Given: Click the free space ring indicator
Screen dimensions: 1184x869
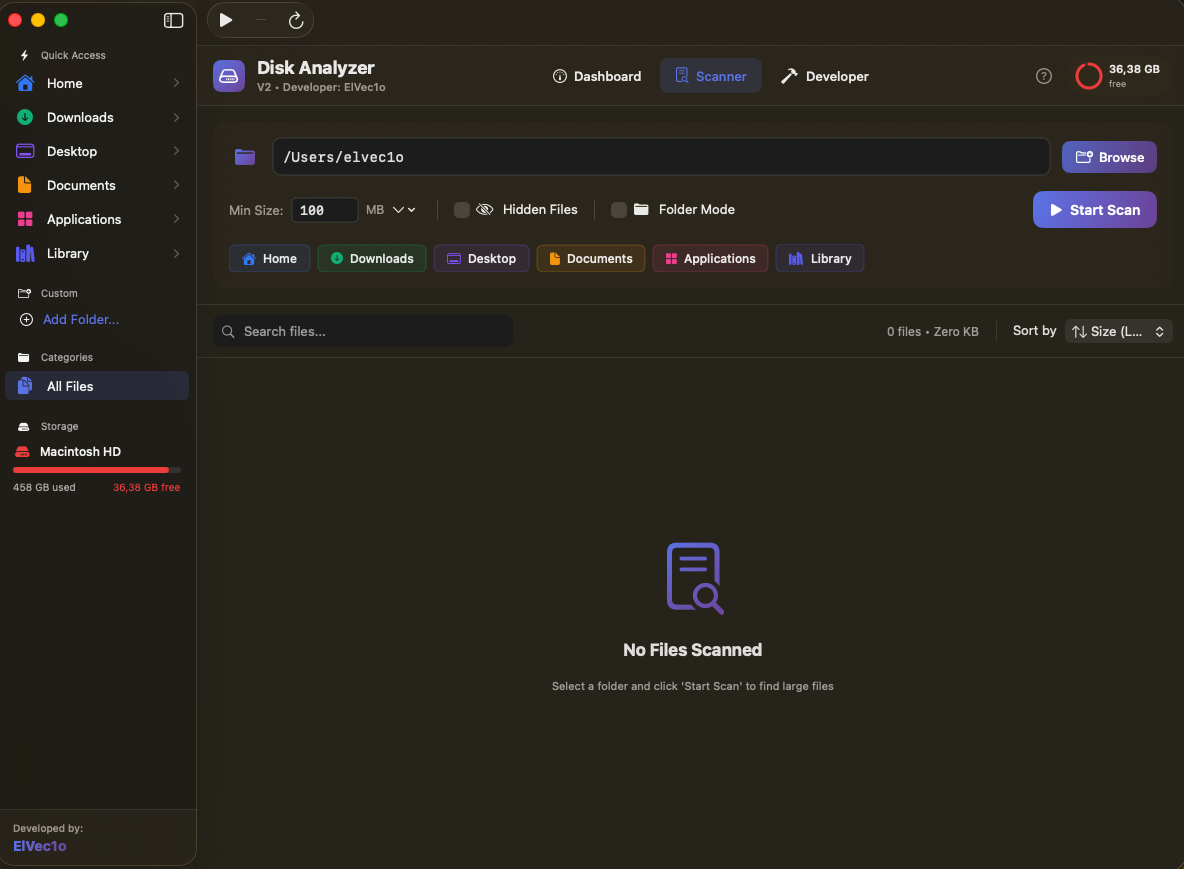Looking at the screenshot, I should point(1089,76).
